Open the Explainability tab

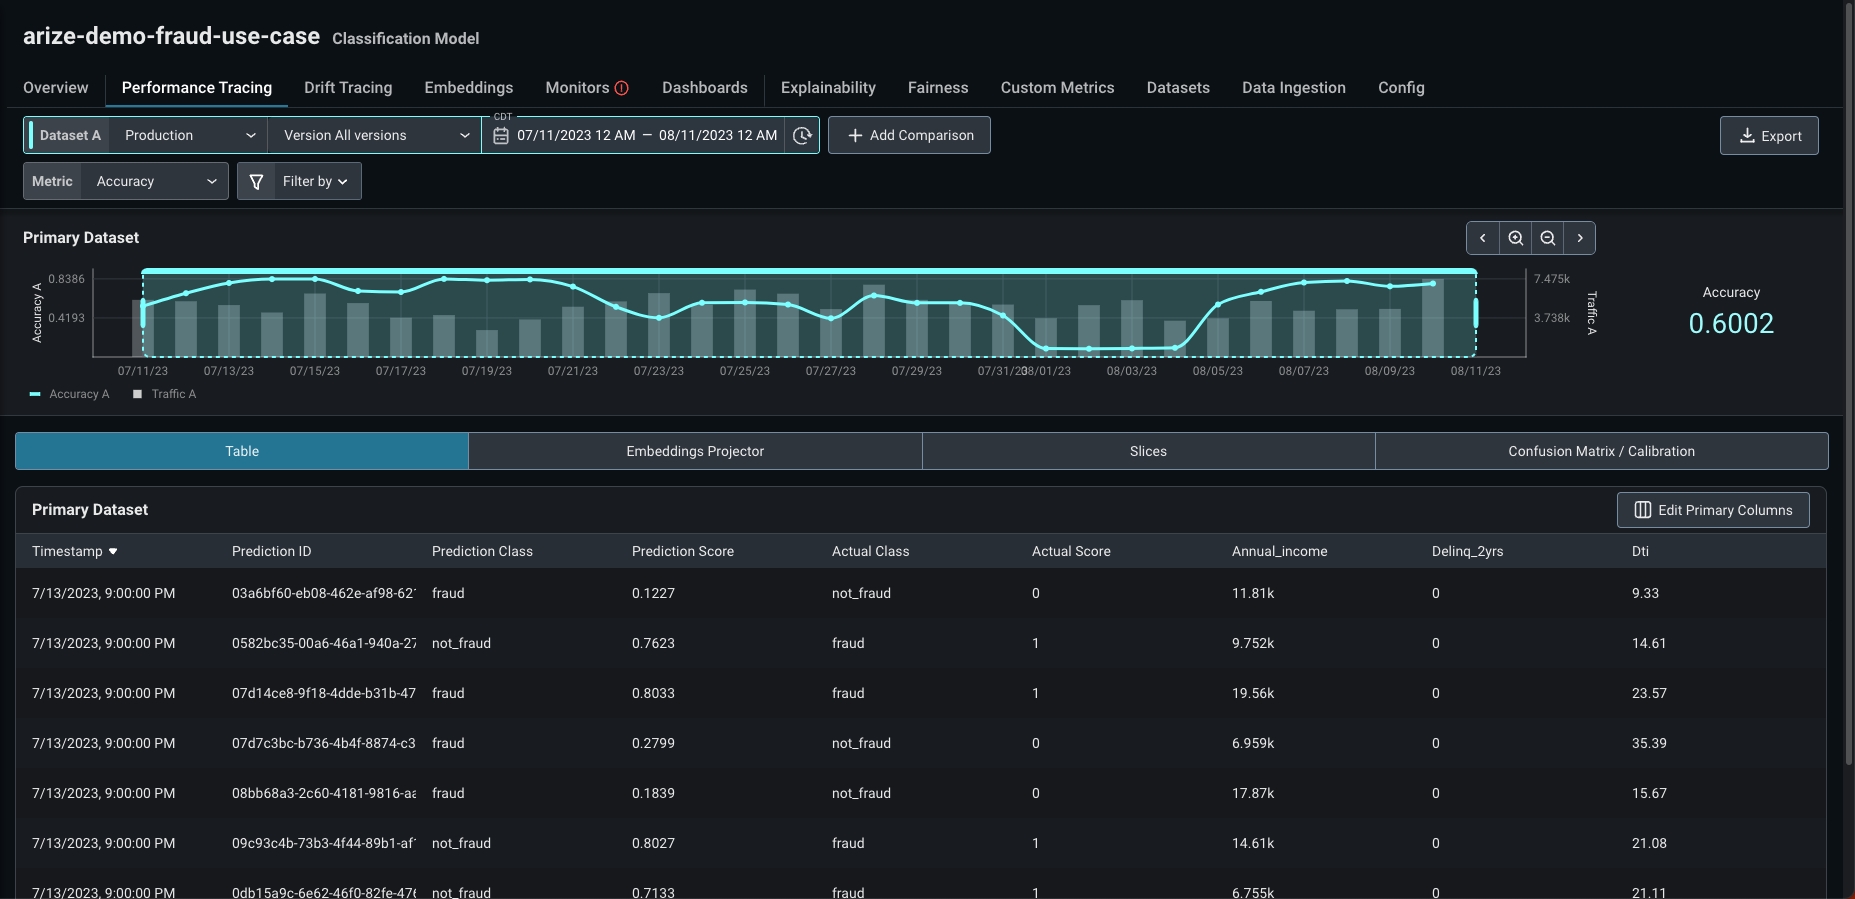[x=828, y=88]
